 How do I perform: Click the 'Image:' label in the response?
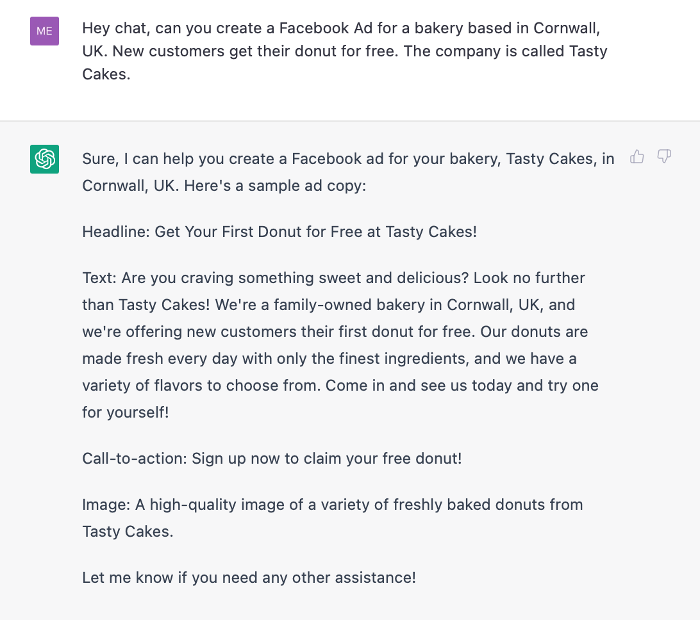(106, 505)
